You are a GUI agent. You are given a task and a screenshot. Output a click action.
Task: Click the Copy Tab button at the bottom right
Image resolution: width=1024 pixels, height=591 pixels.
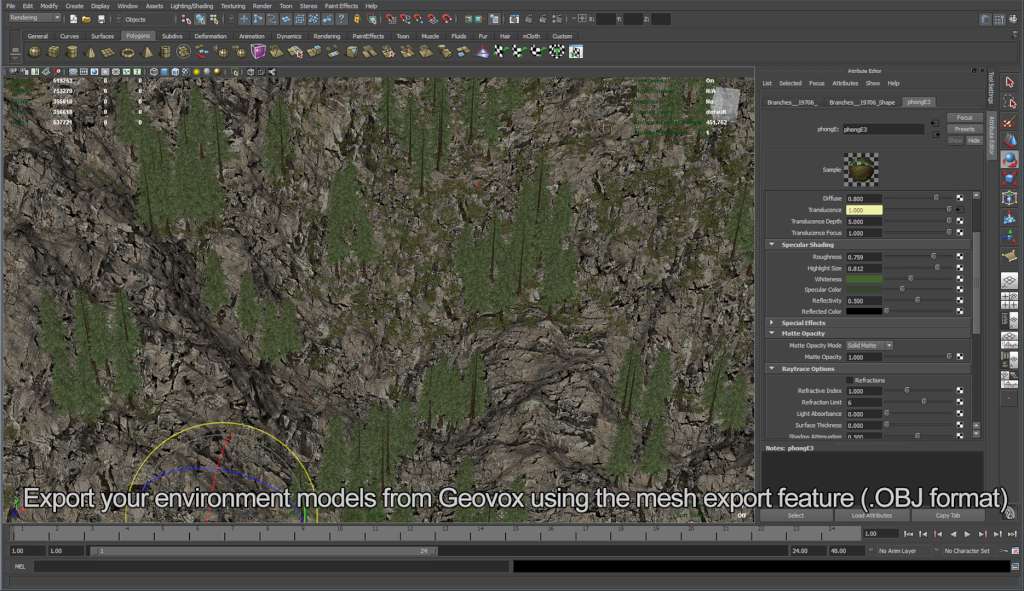pos(948,515)
